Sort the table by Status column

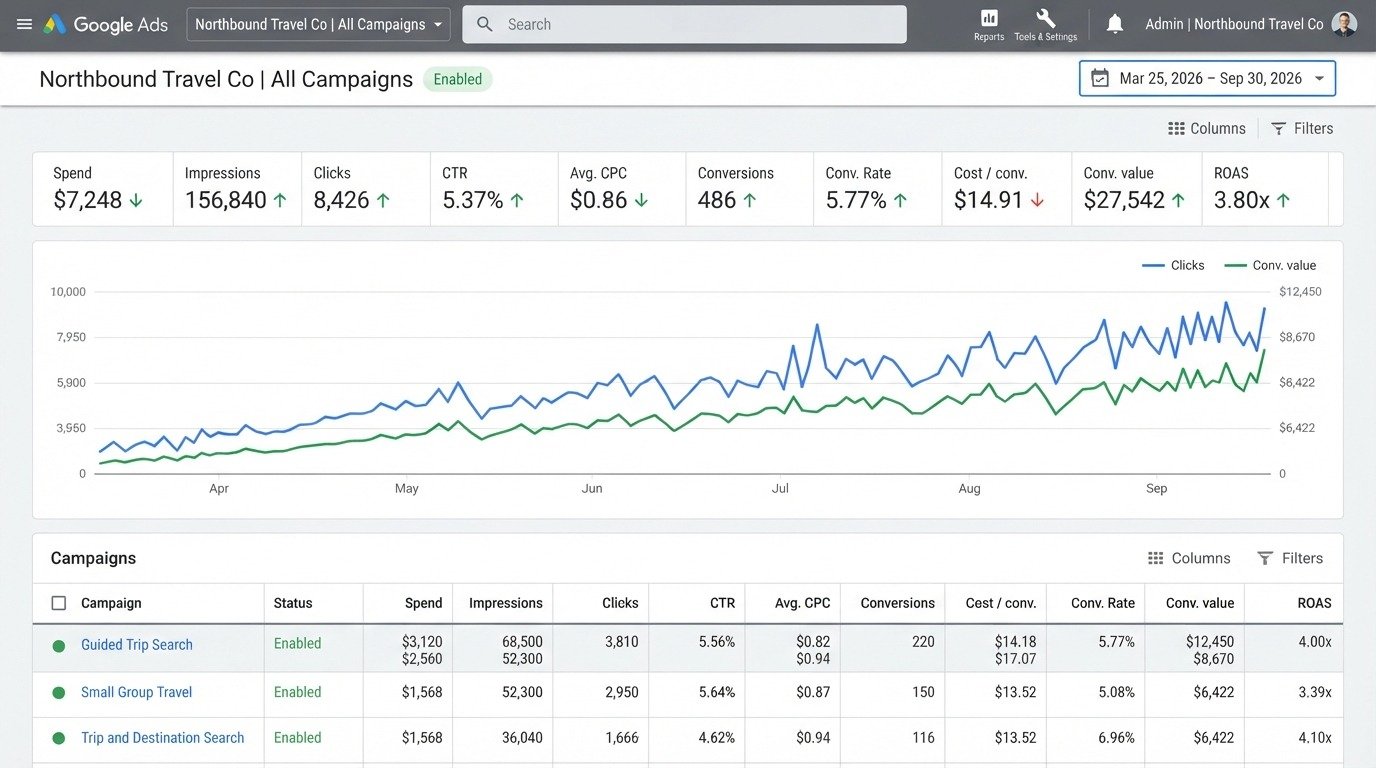click(293, 603)
